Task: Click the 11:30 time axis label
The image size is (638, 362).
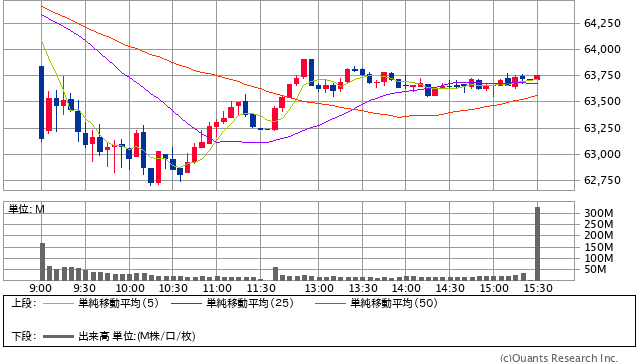Action: (261, 288)
